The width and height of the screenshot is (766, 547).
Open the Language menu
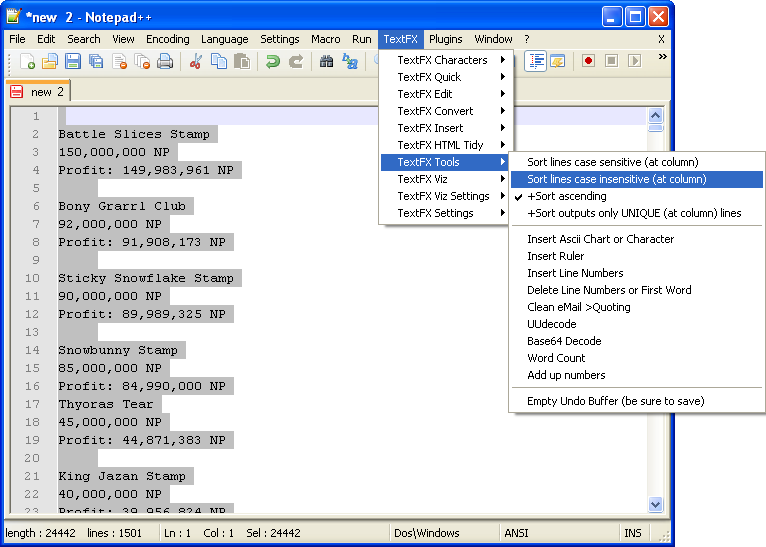[224, 39]
